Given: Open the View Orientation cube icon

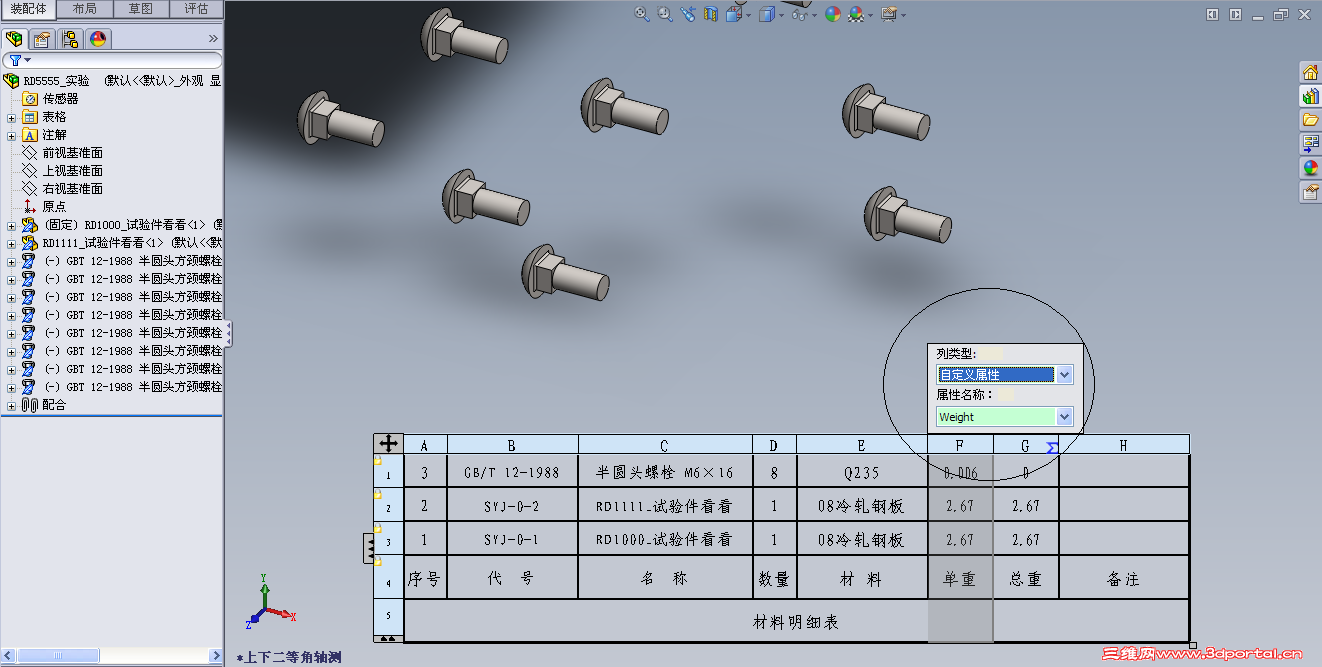Looking at the screenshot, I should tap(734, 14).
